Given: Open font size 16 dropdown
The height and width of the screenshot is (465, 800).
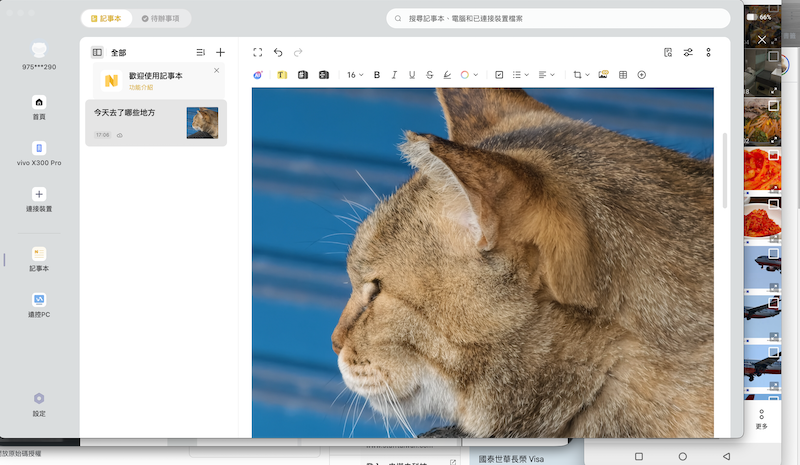Looking at the screenshot, I should tap(355, 75).
